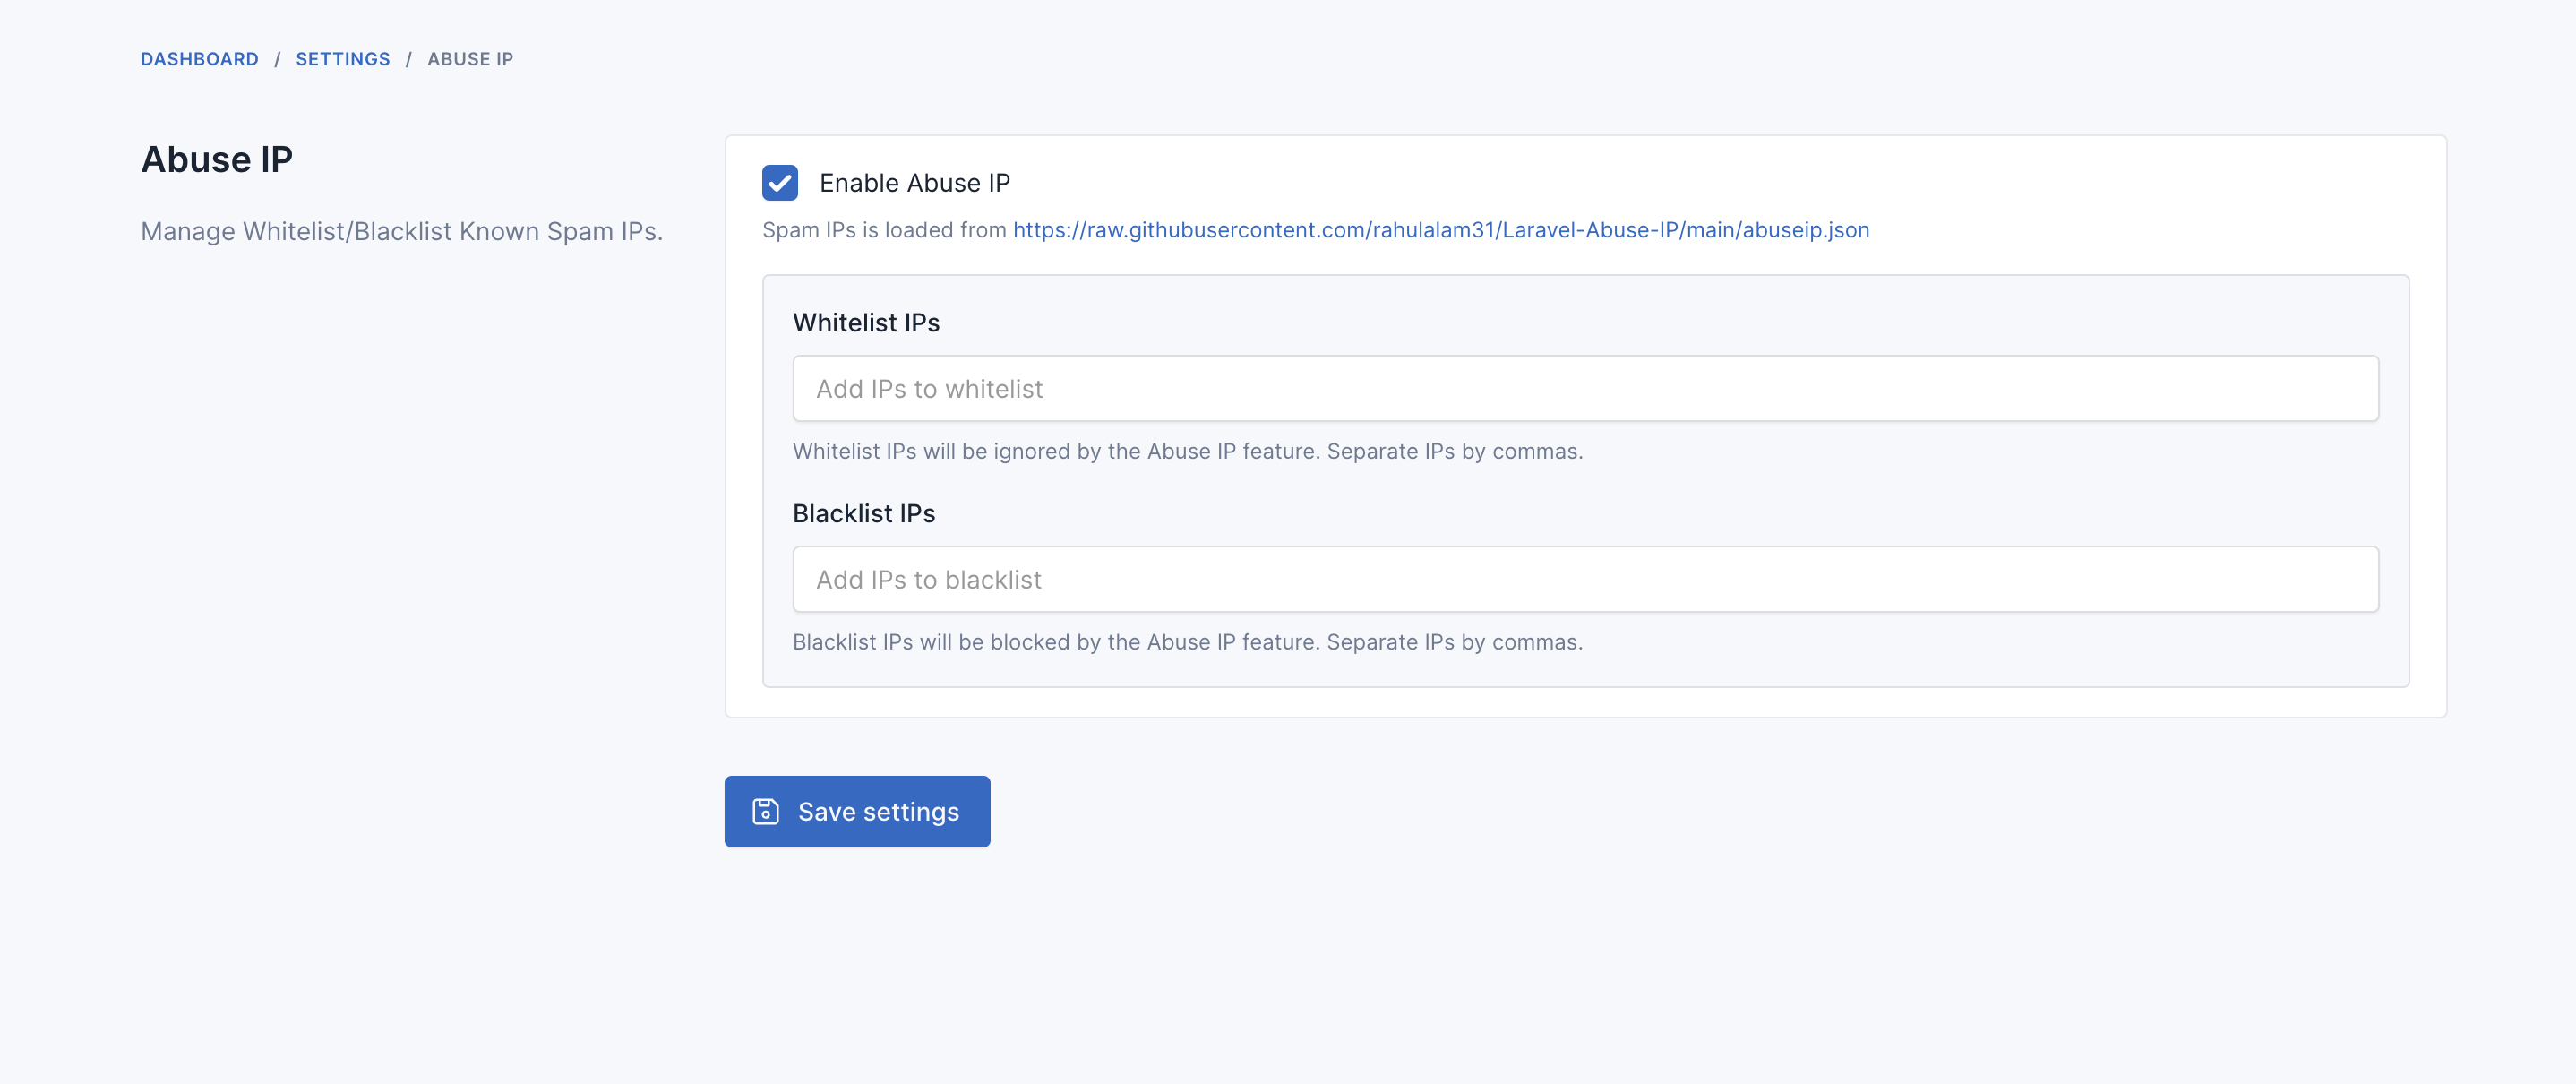Click the slash between Settings and Abuse IP
Viewport: 2576px width, 1084px height.
pyautogui.click(x=408, y=59)
